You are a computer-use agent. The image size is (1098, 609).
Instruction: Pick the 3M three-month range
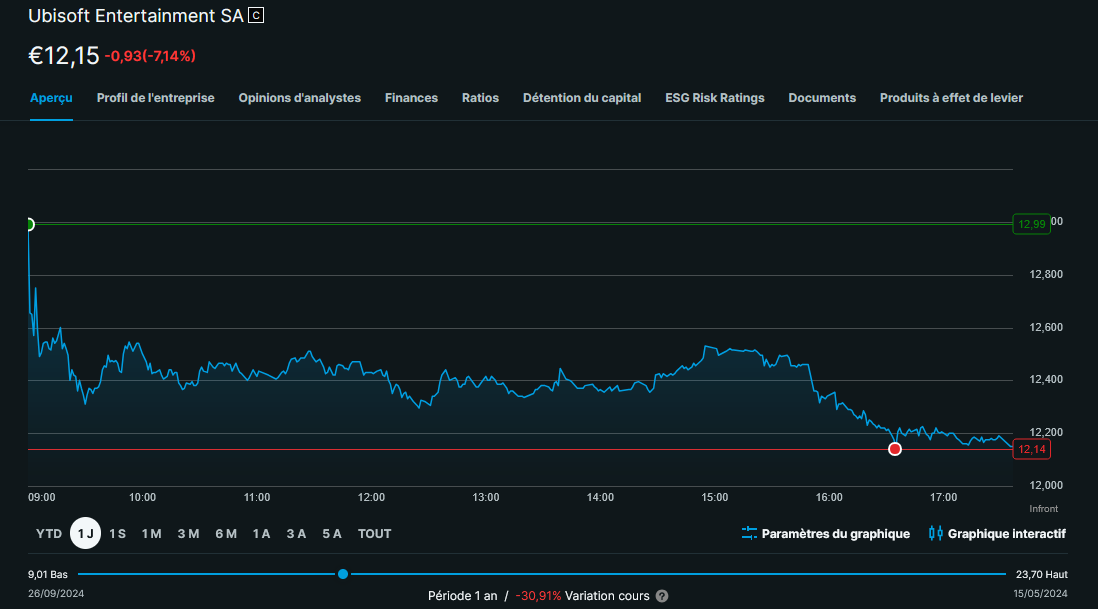[x=188, y=533]
